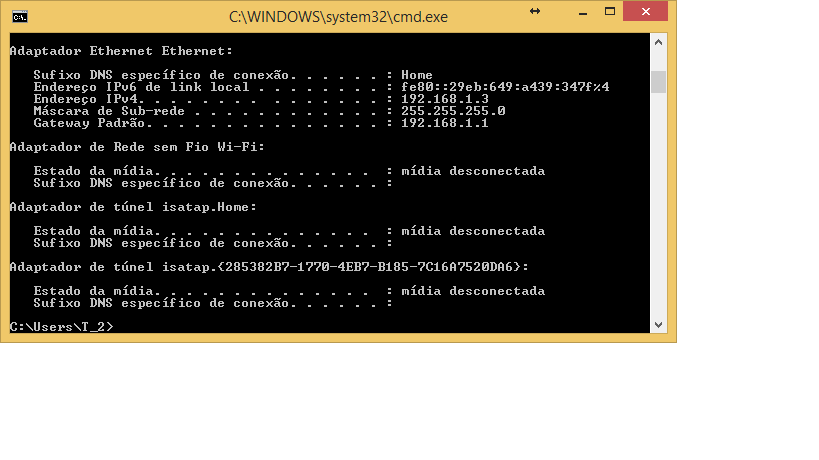Click mídia desconectada under the Wi-Fi adapter
The height and width of the screenshot is (460, 819).
[x=473, y=171]
